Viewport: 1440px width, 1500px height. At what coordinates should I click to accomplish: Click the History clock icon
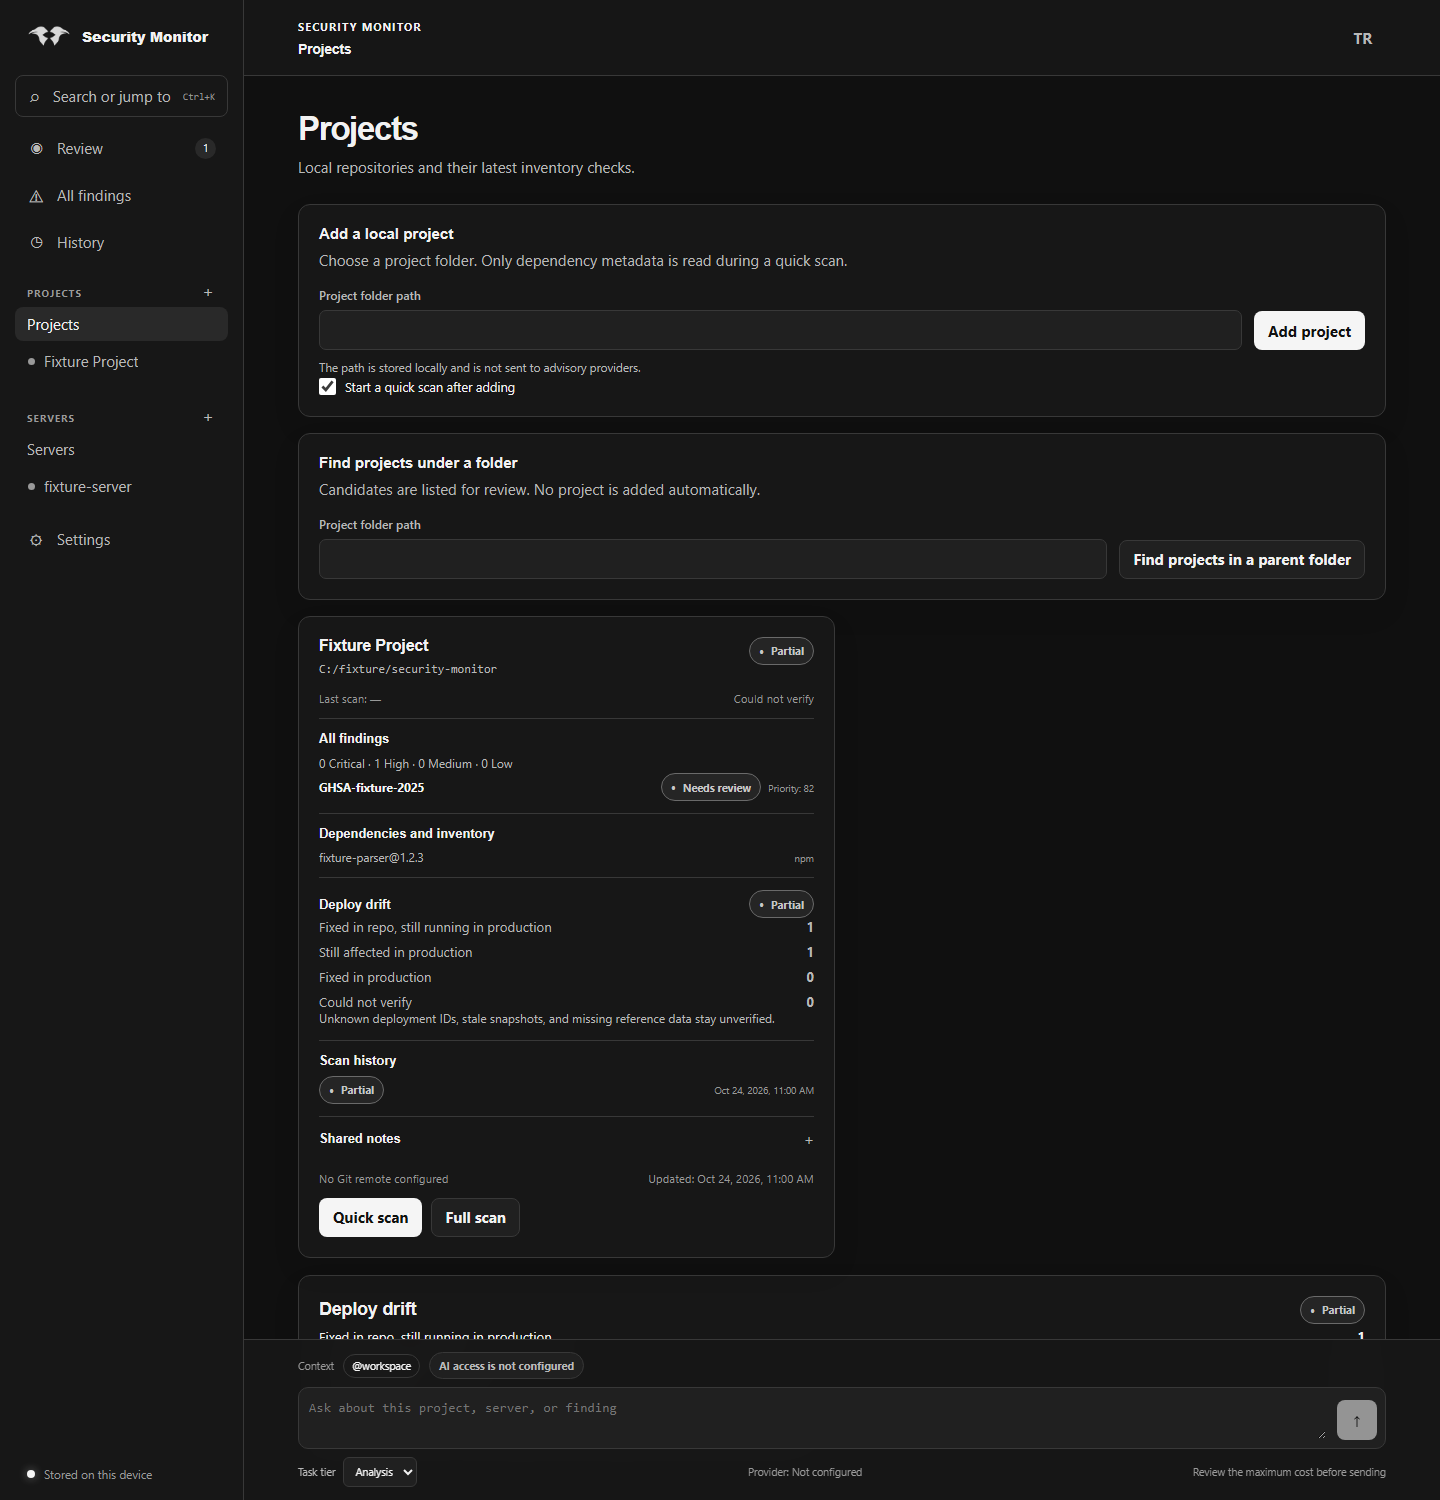(x=37, y=243)
